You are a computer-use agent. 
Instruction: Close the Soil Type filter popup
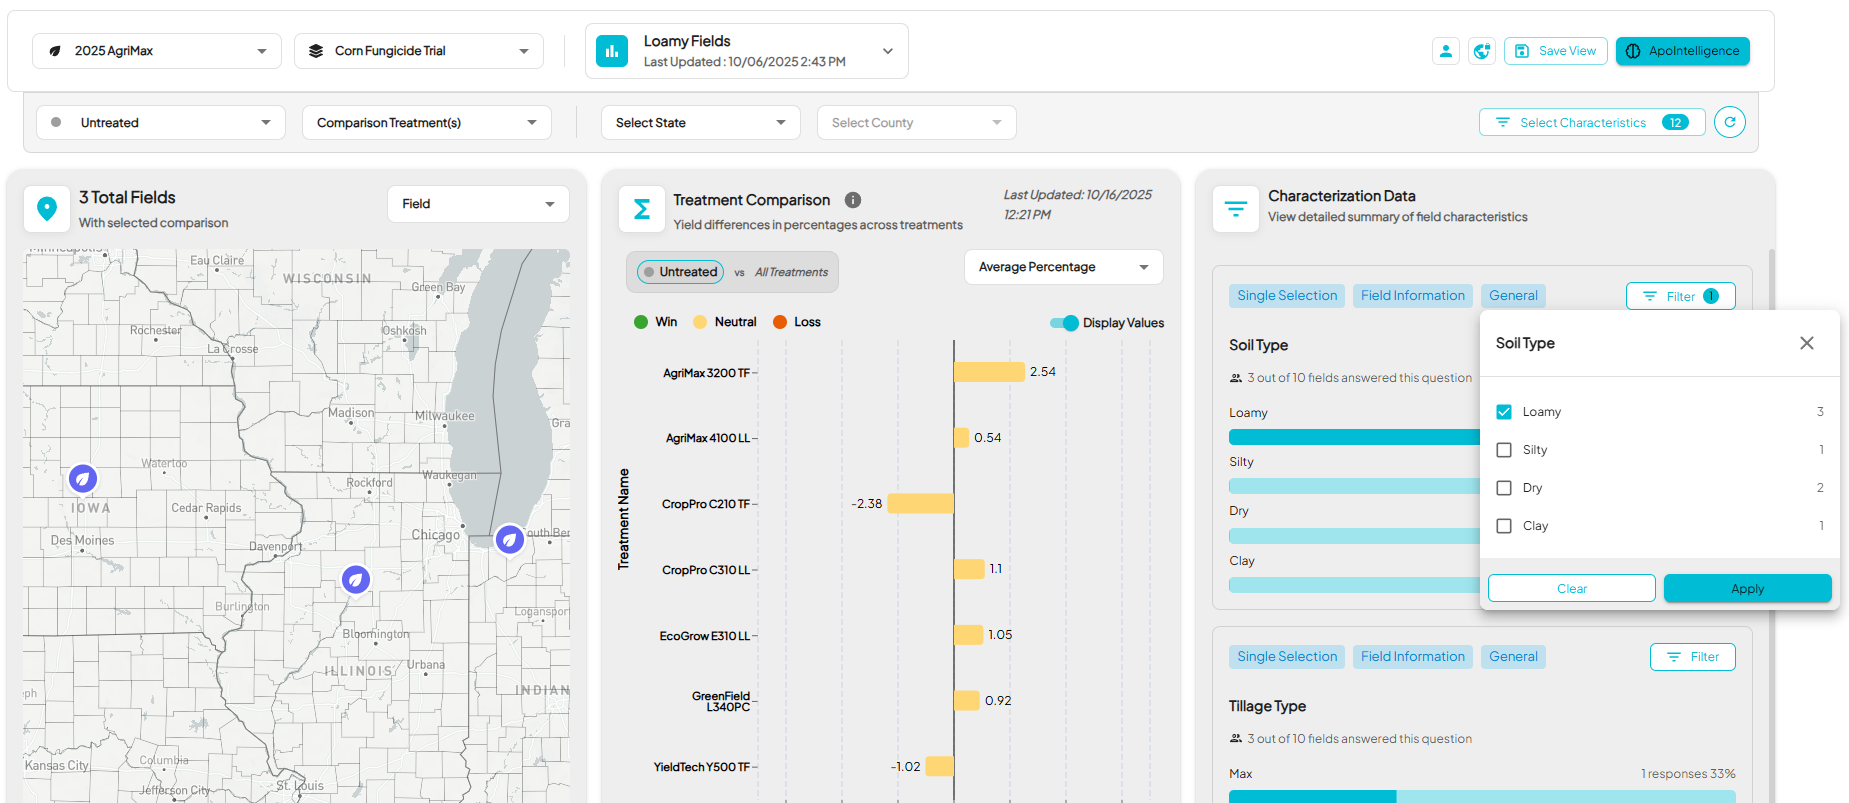1806,343
